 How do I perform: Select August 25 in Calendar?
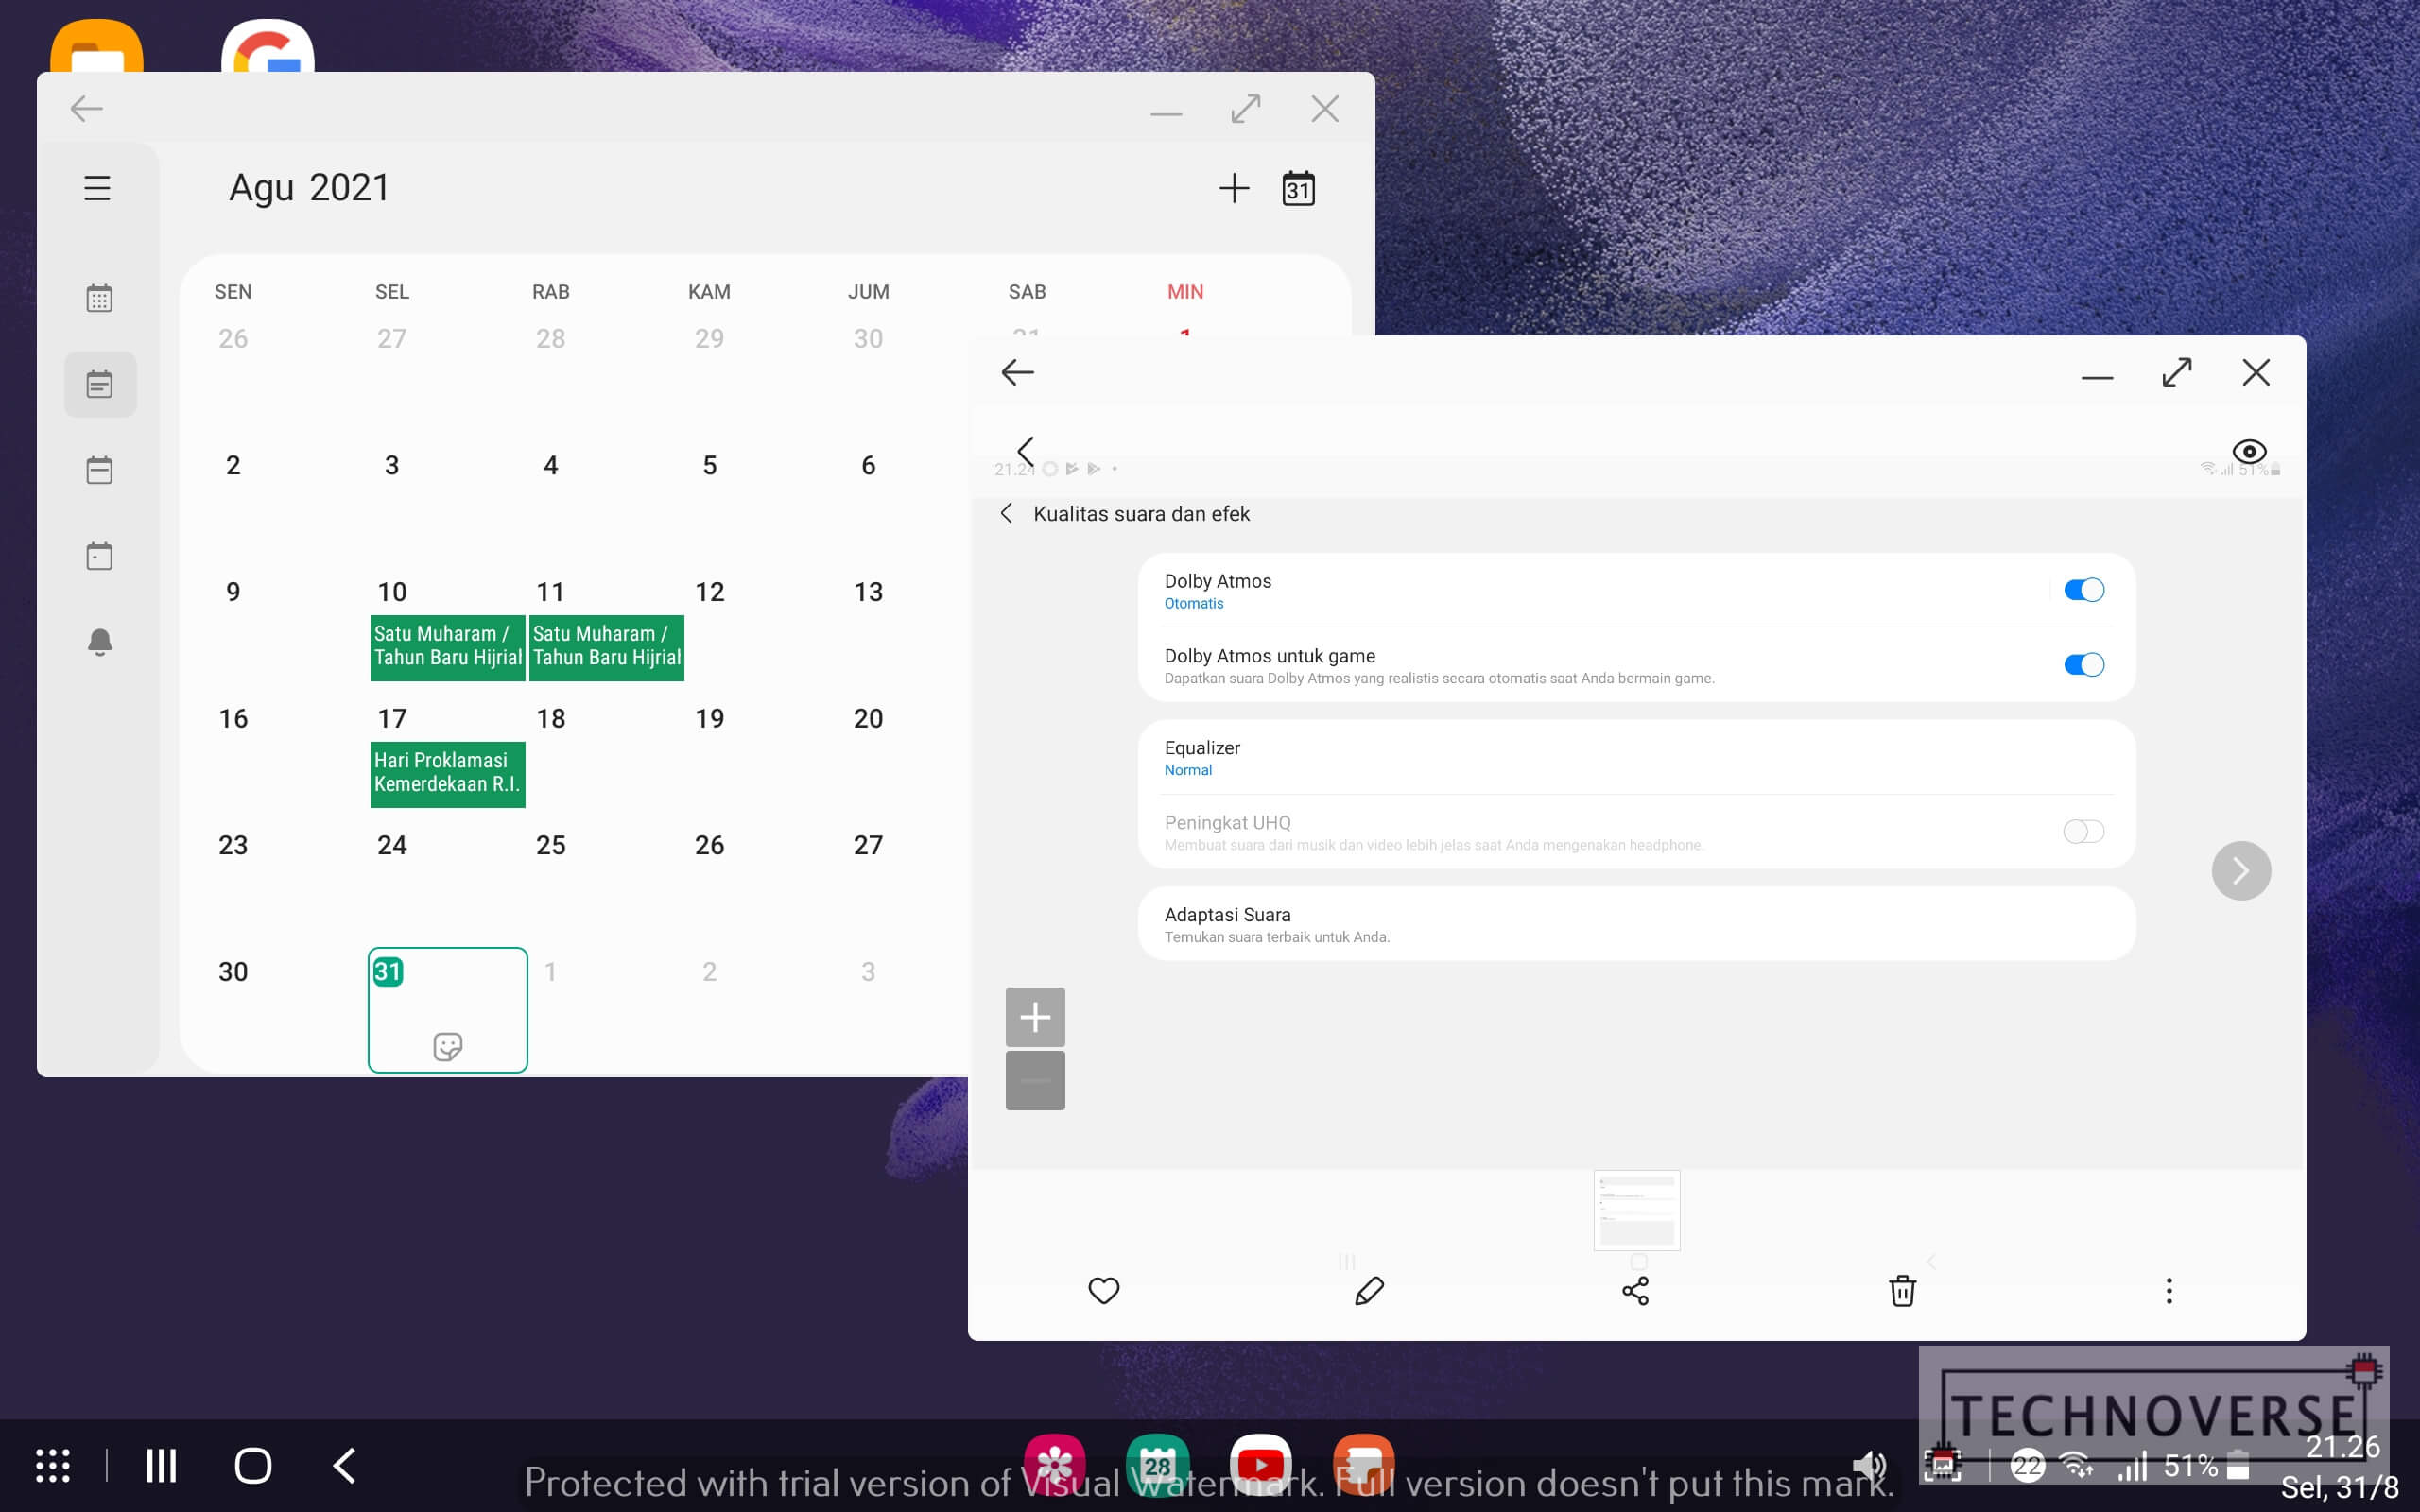coord(551,845)
